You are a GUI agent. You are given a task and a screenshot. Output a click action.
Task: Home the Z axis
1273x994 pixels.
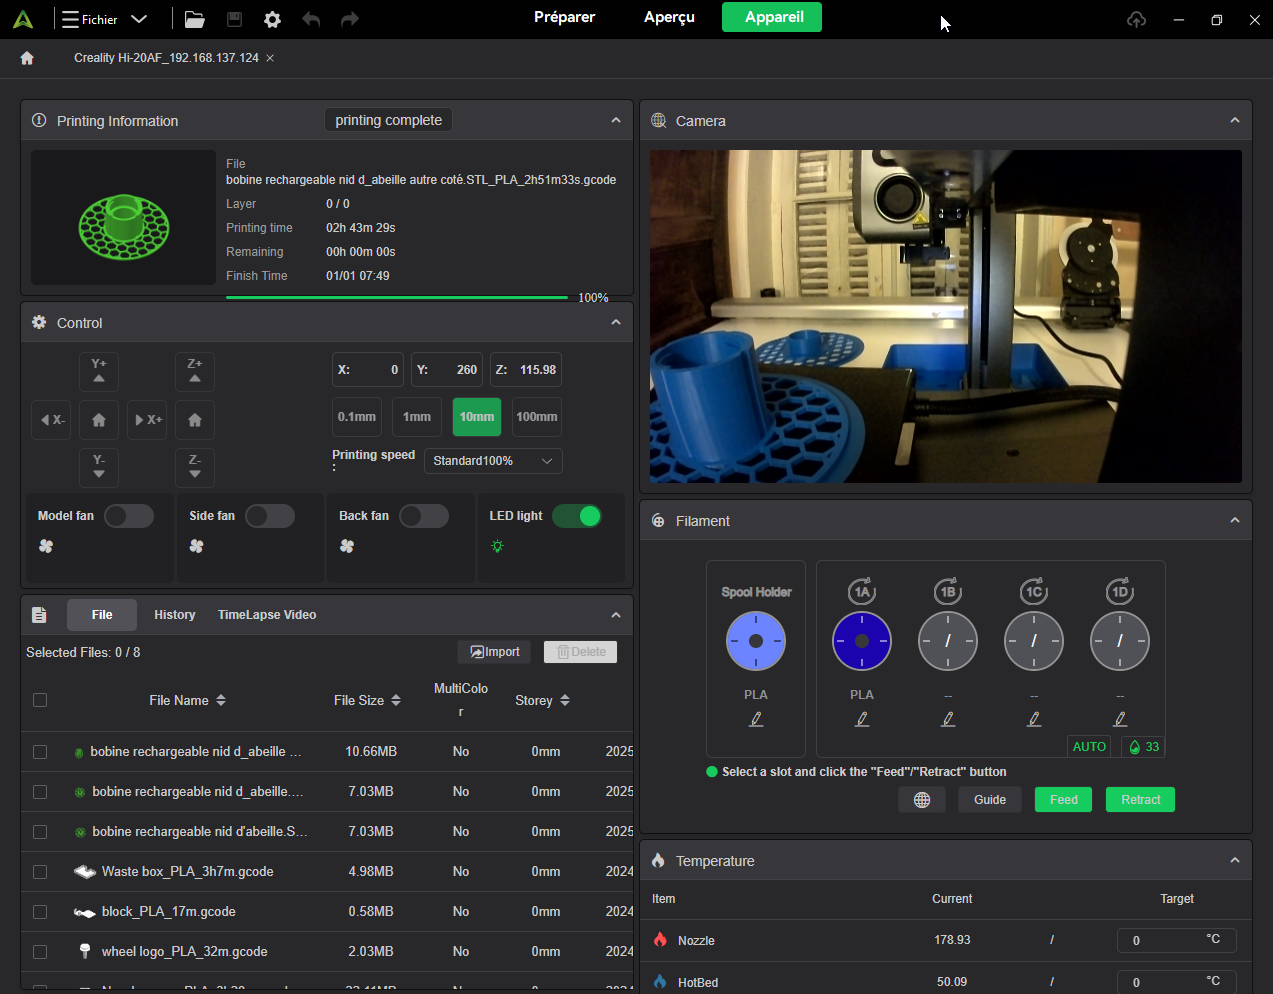tap(195, 420)
